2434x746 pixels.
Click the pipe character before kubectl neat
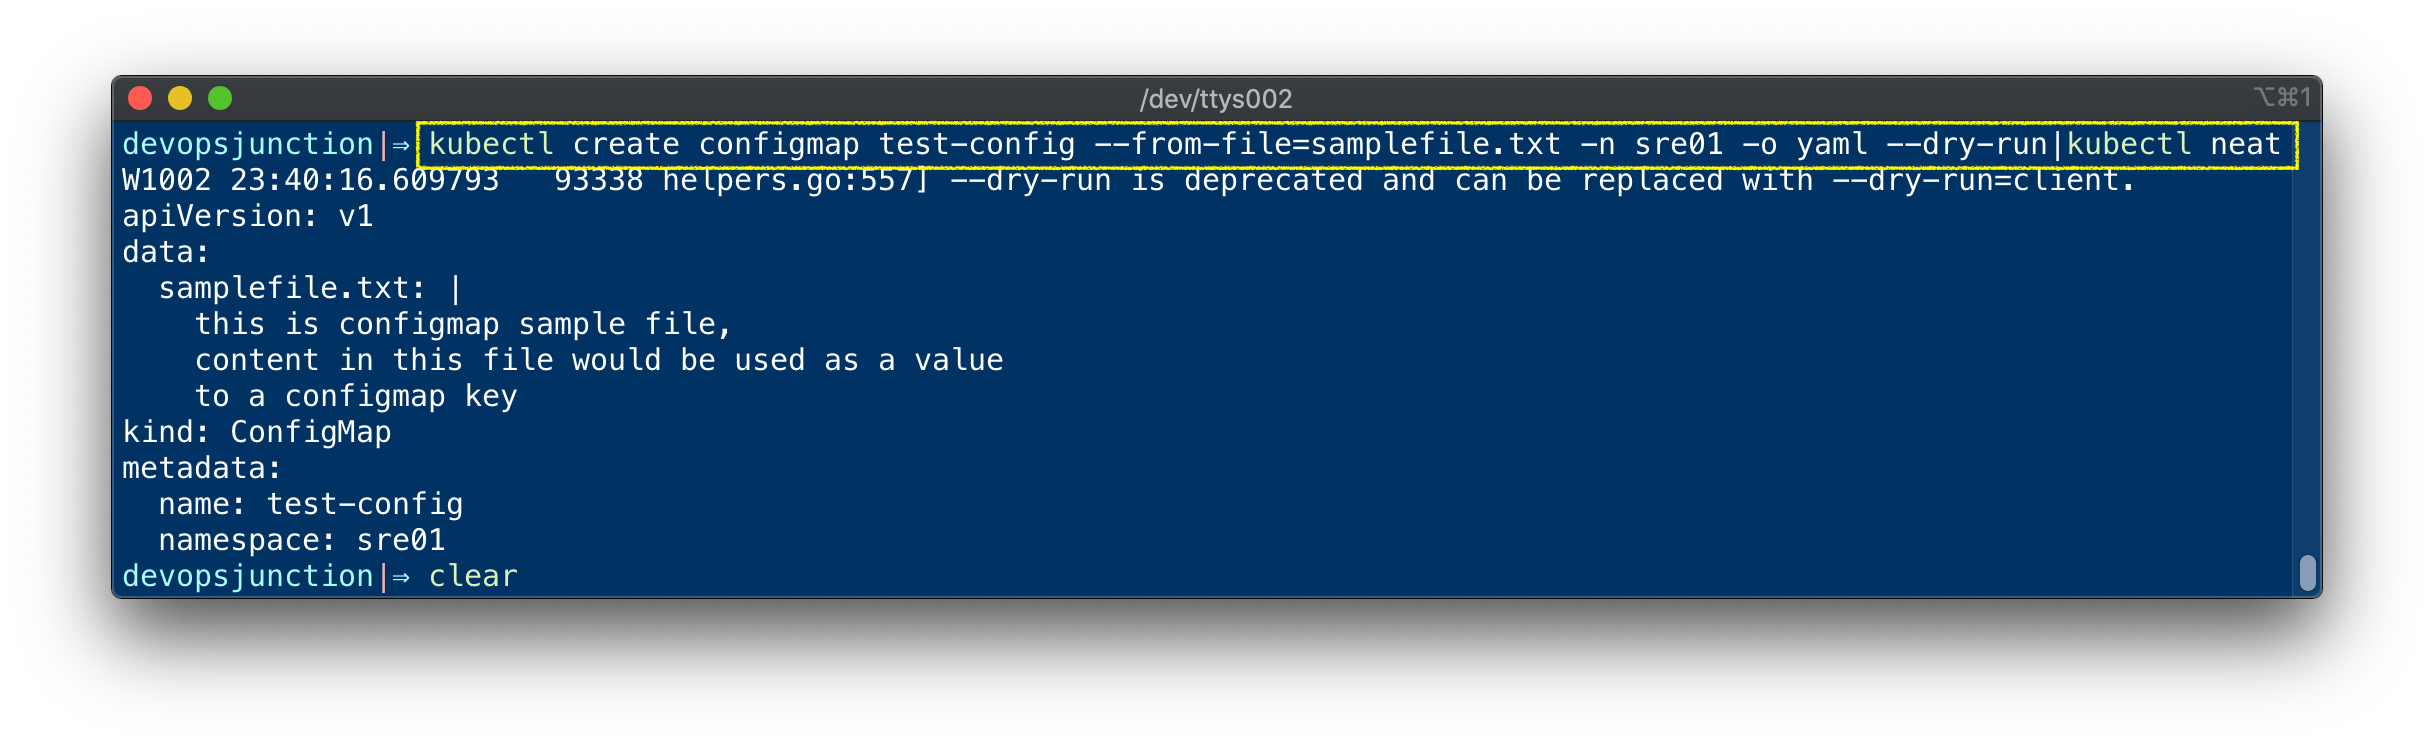[x=2057, y=145]
